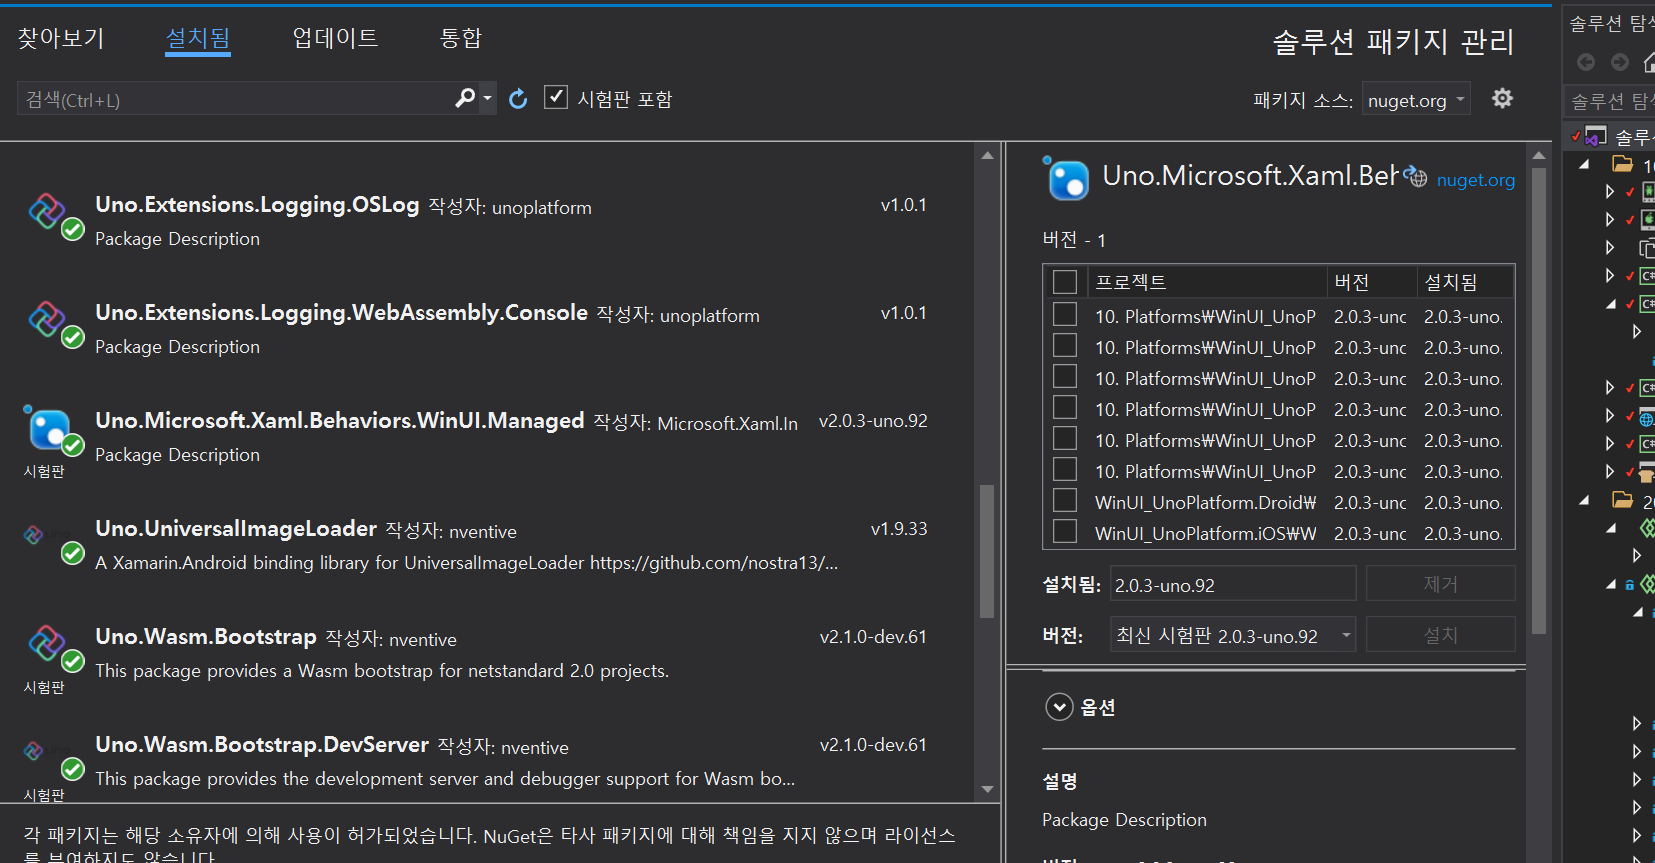
Task: Click installed checkmark on Uno.Extensions.Logging.OSLog
Action: click(73, 229)
